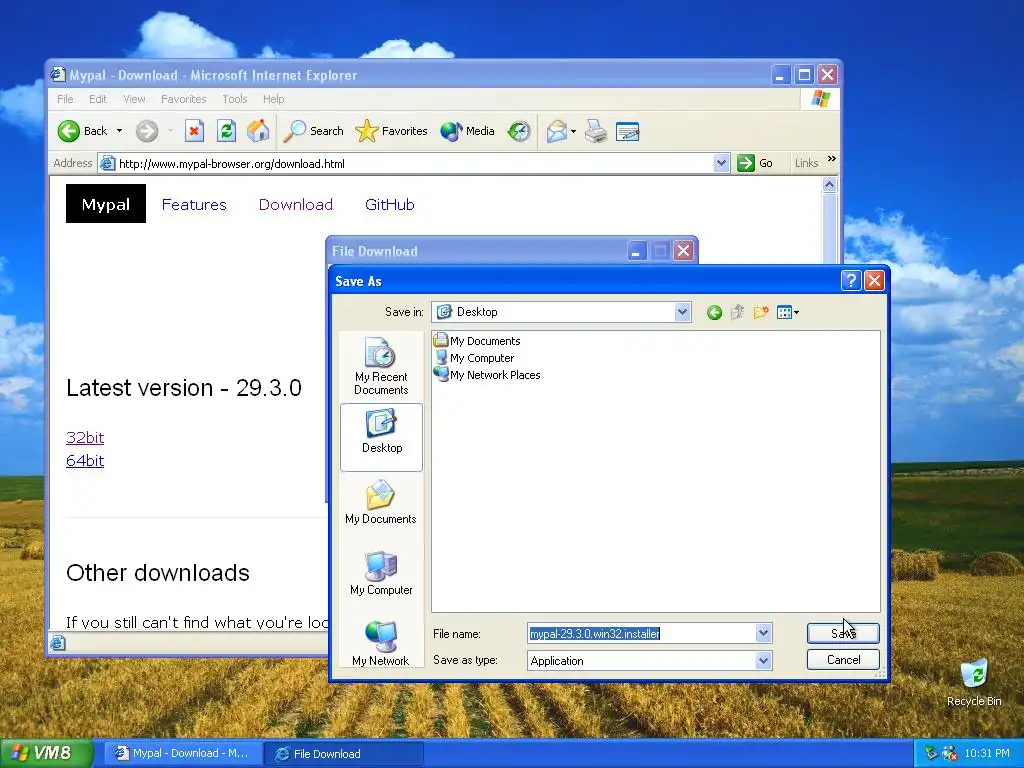1024x768 pixels.
Task: Open Favorites star in IE toolbar
Action: (x=391, y=131)
